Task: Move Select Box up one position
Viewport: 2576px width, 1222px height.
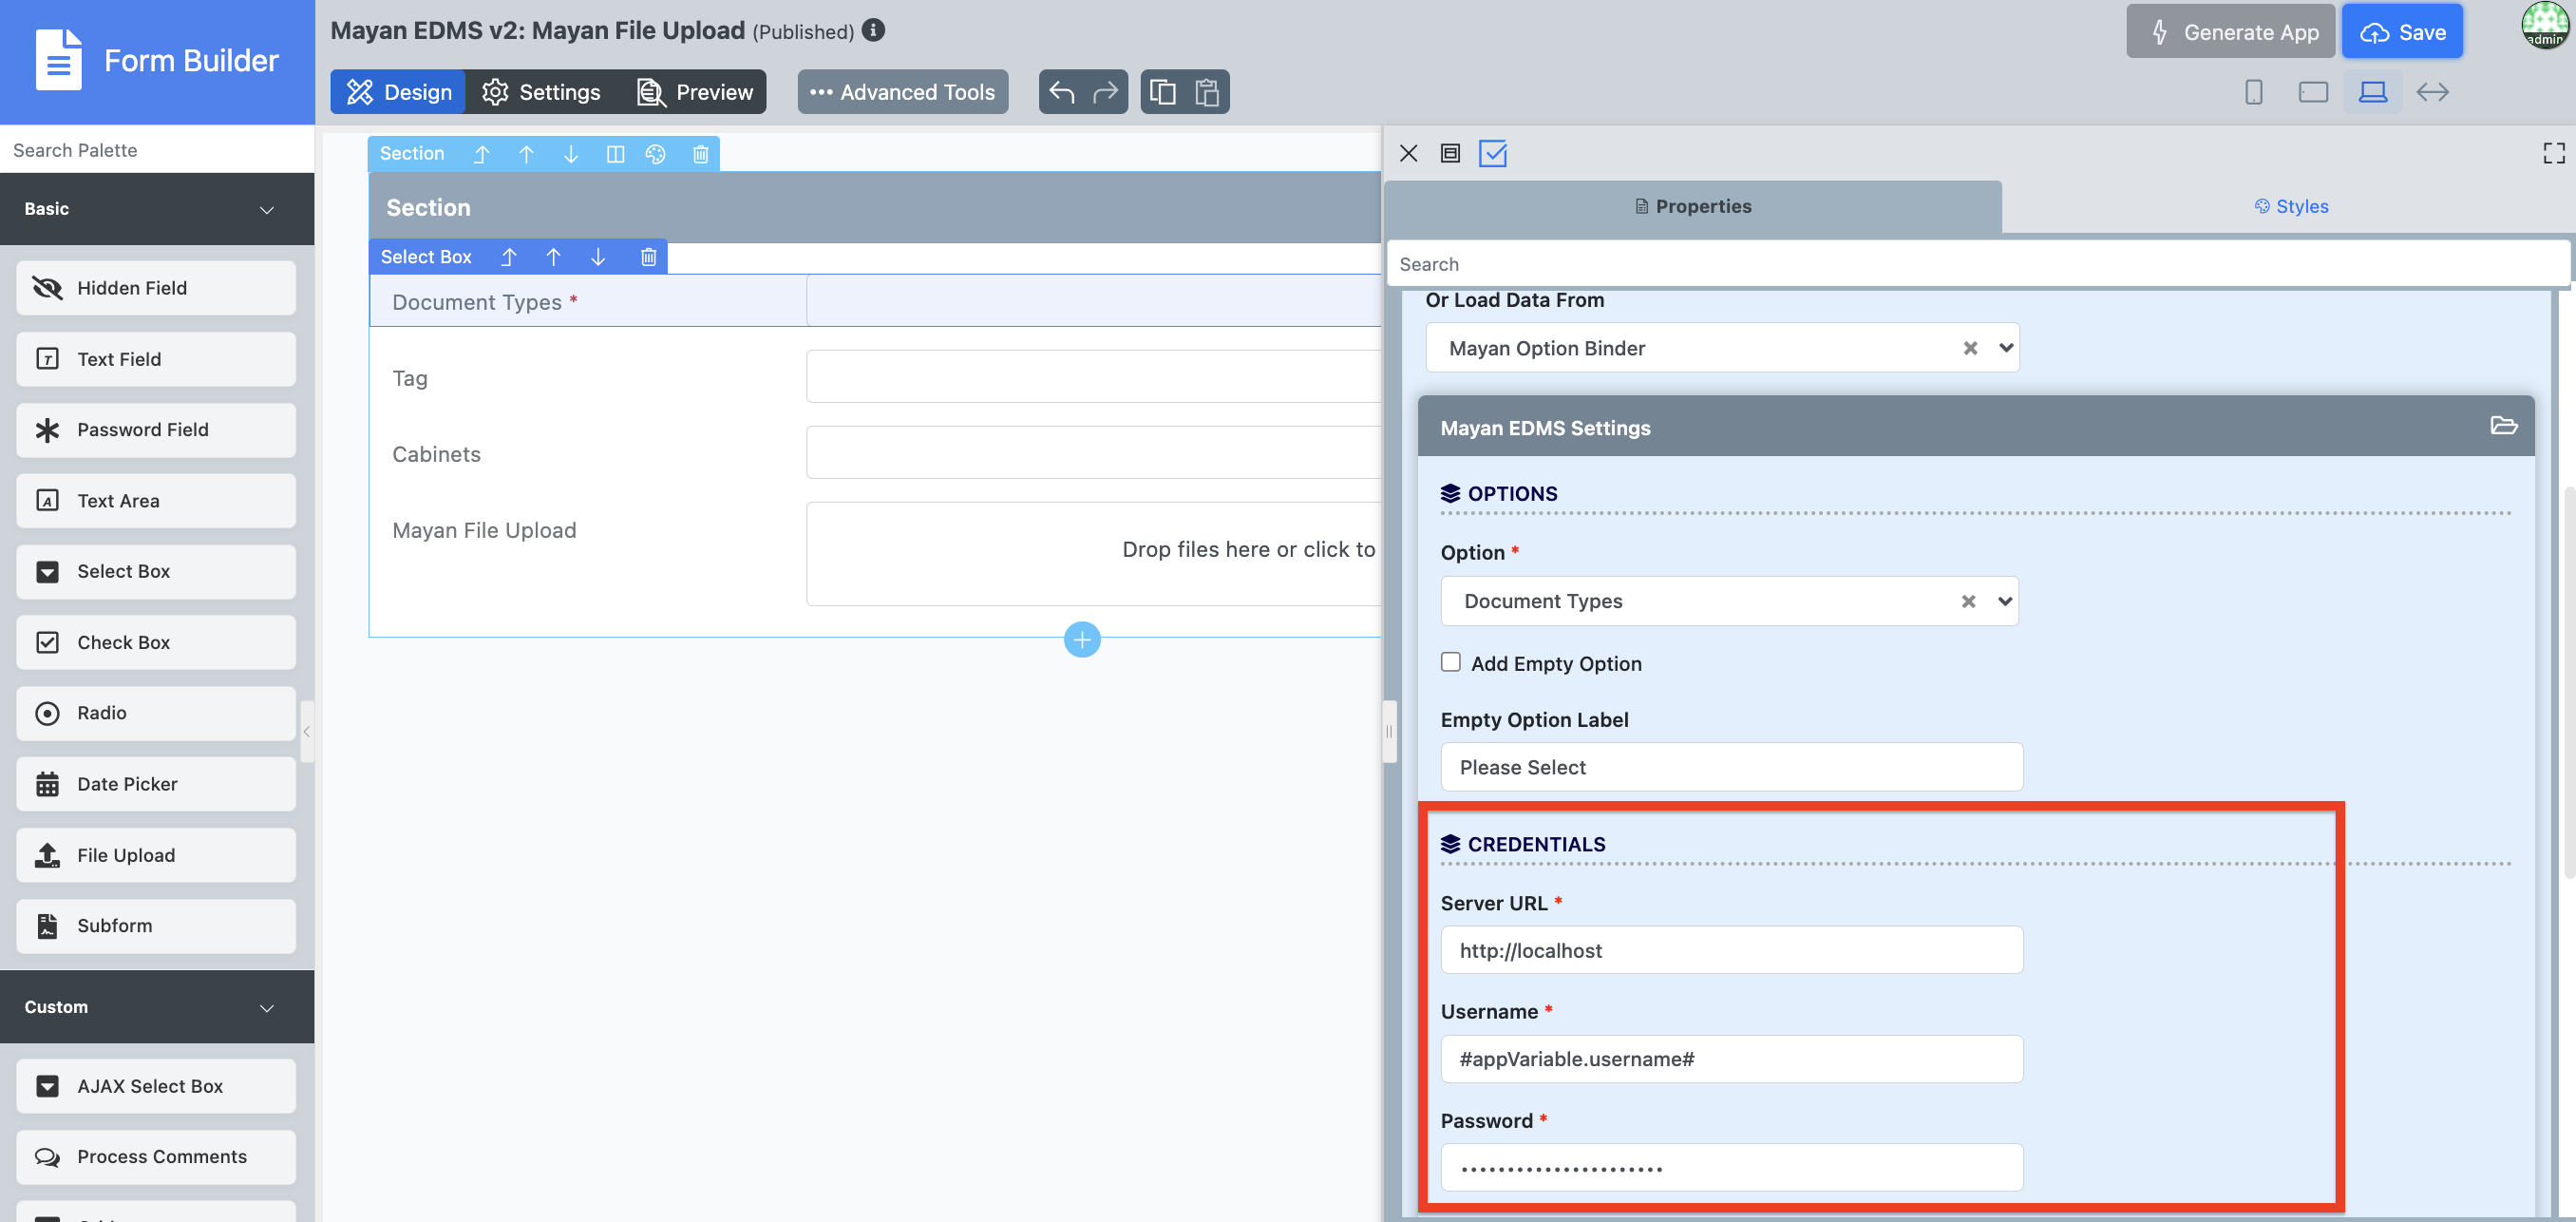Action: pyautogui.click(x=553, y=257)
